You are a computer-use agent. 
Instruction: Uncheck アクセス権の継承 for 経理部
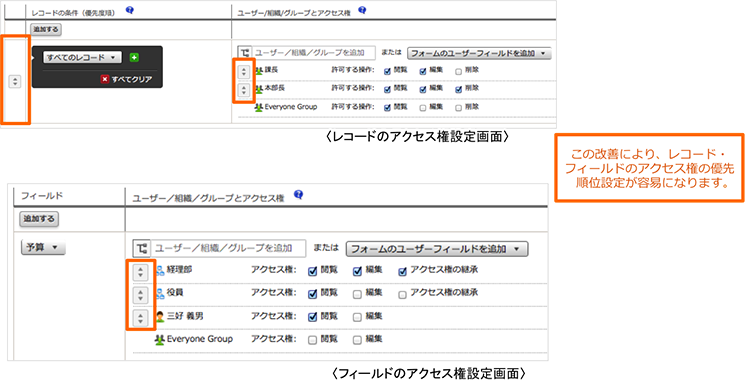coord(402,272)
